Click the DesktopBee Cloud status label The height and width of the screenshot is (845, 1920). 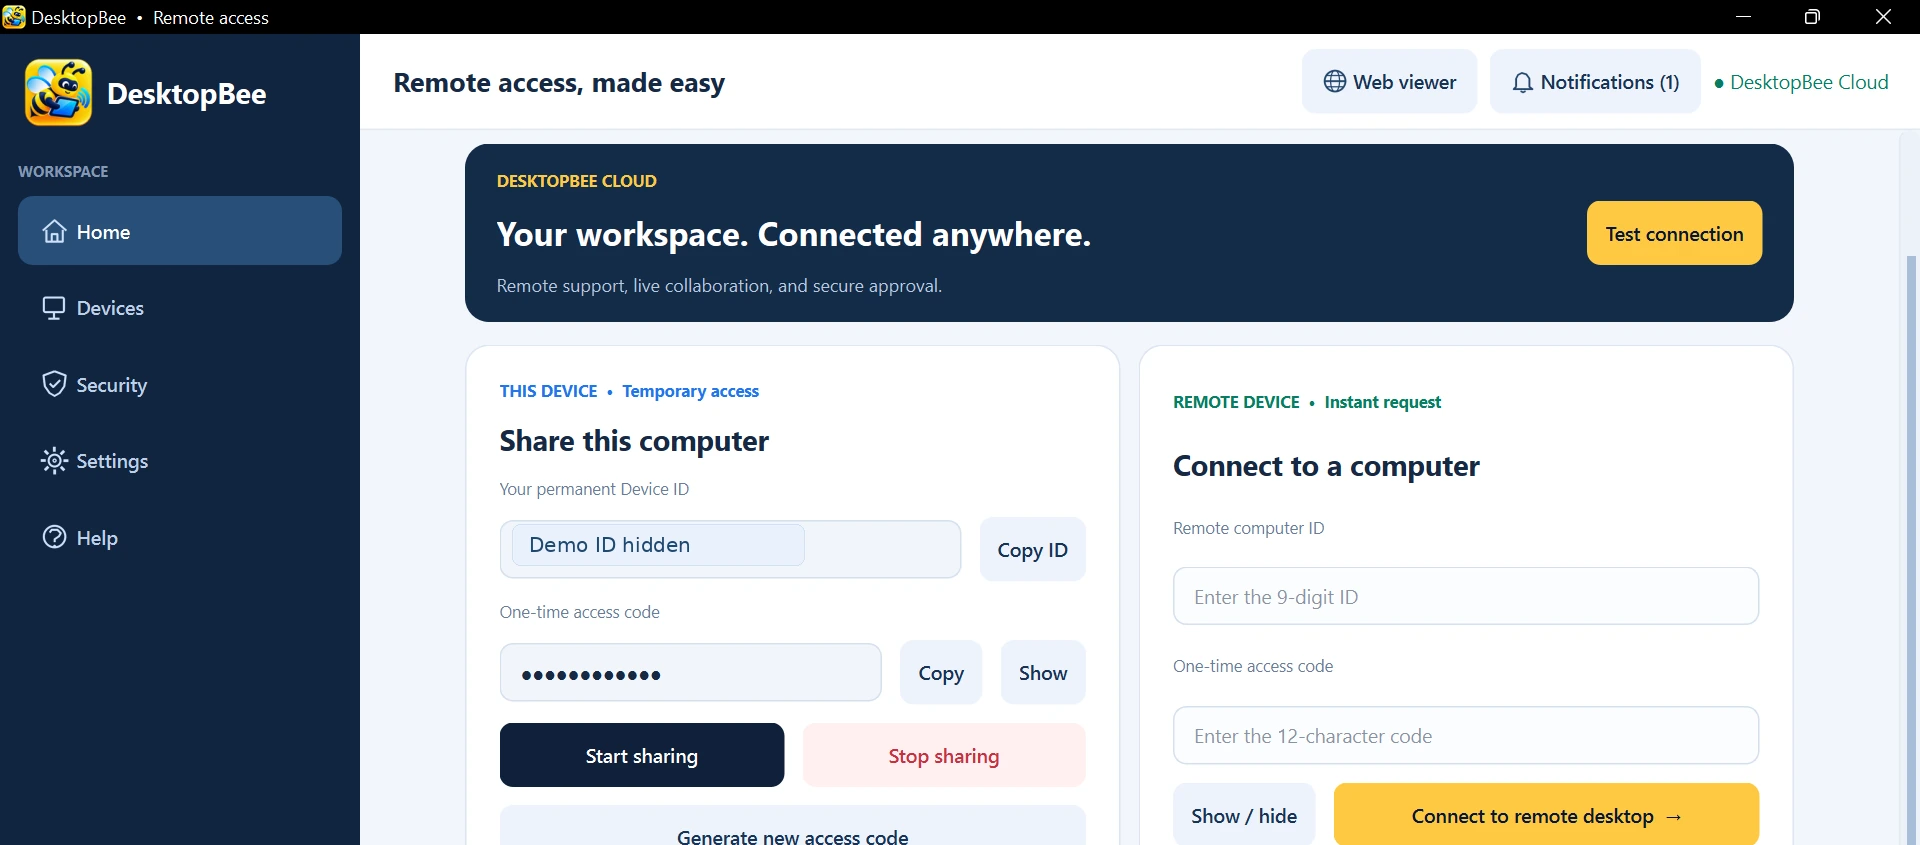[x=1801, y=82]
